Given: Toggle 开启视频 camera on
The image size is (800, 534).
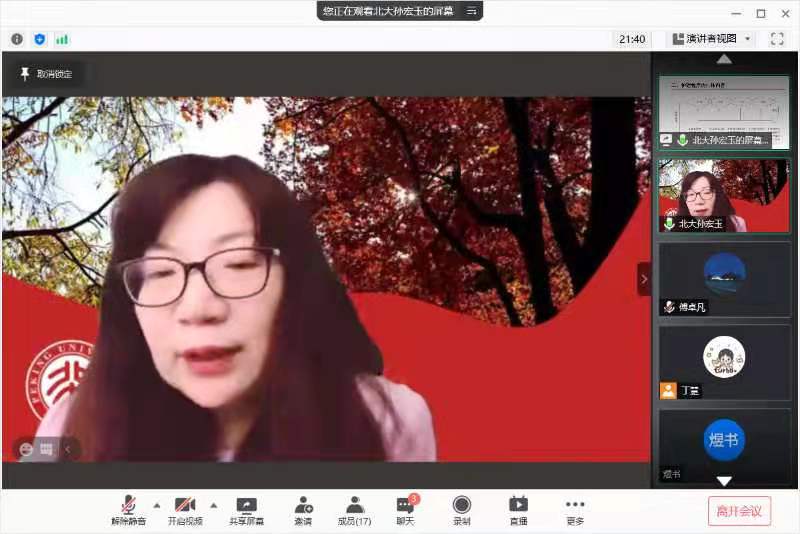Looking at the screenshot, I should (x=185, y=511).
